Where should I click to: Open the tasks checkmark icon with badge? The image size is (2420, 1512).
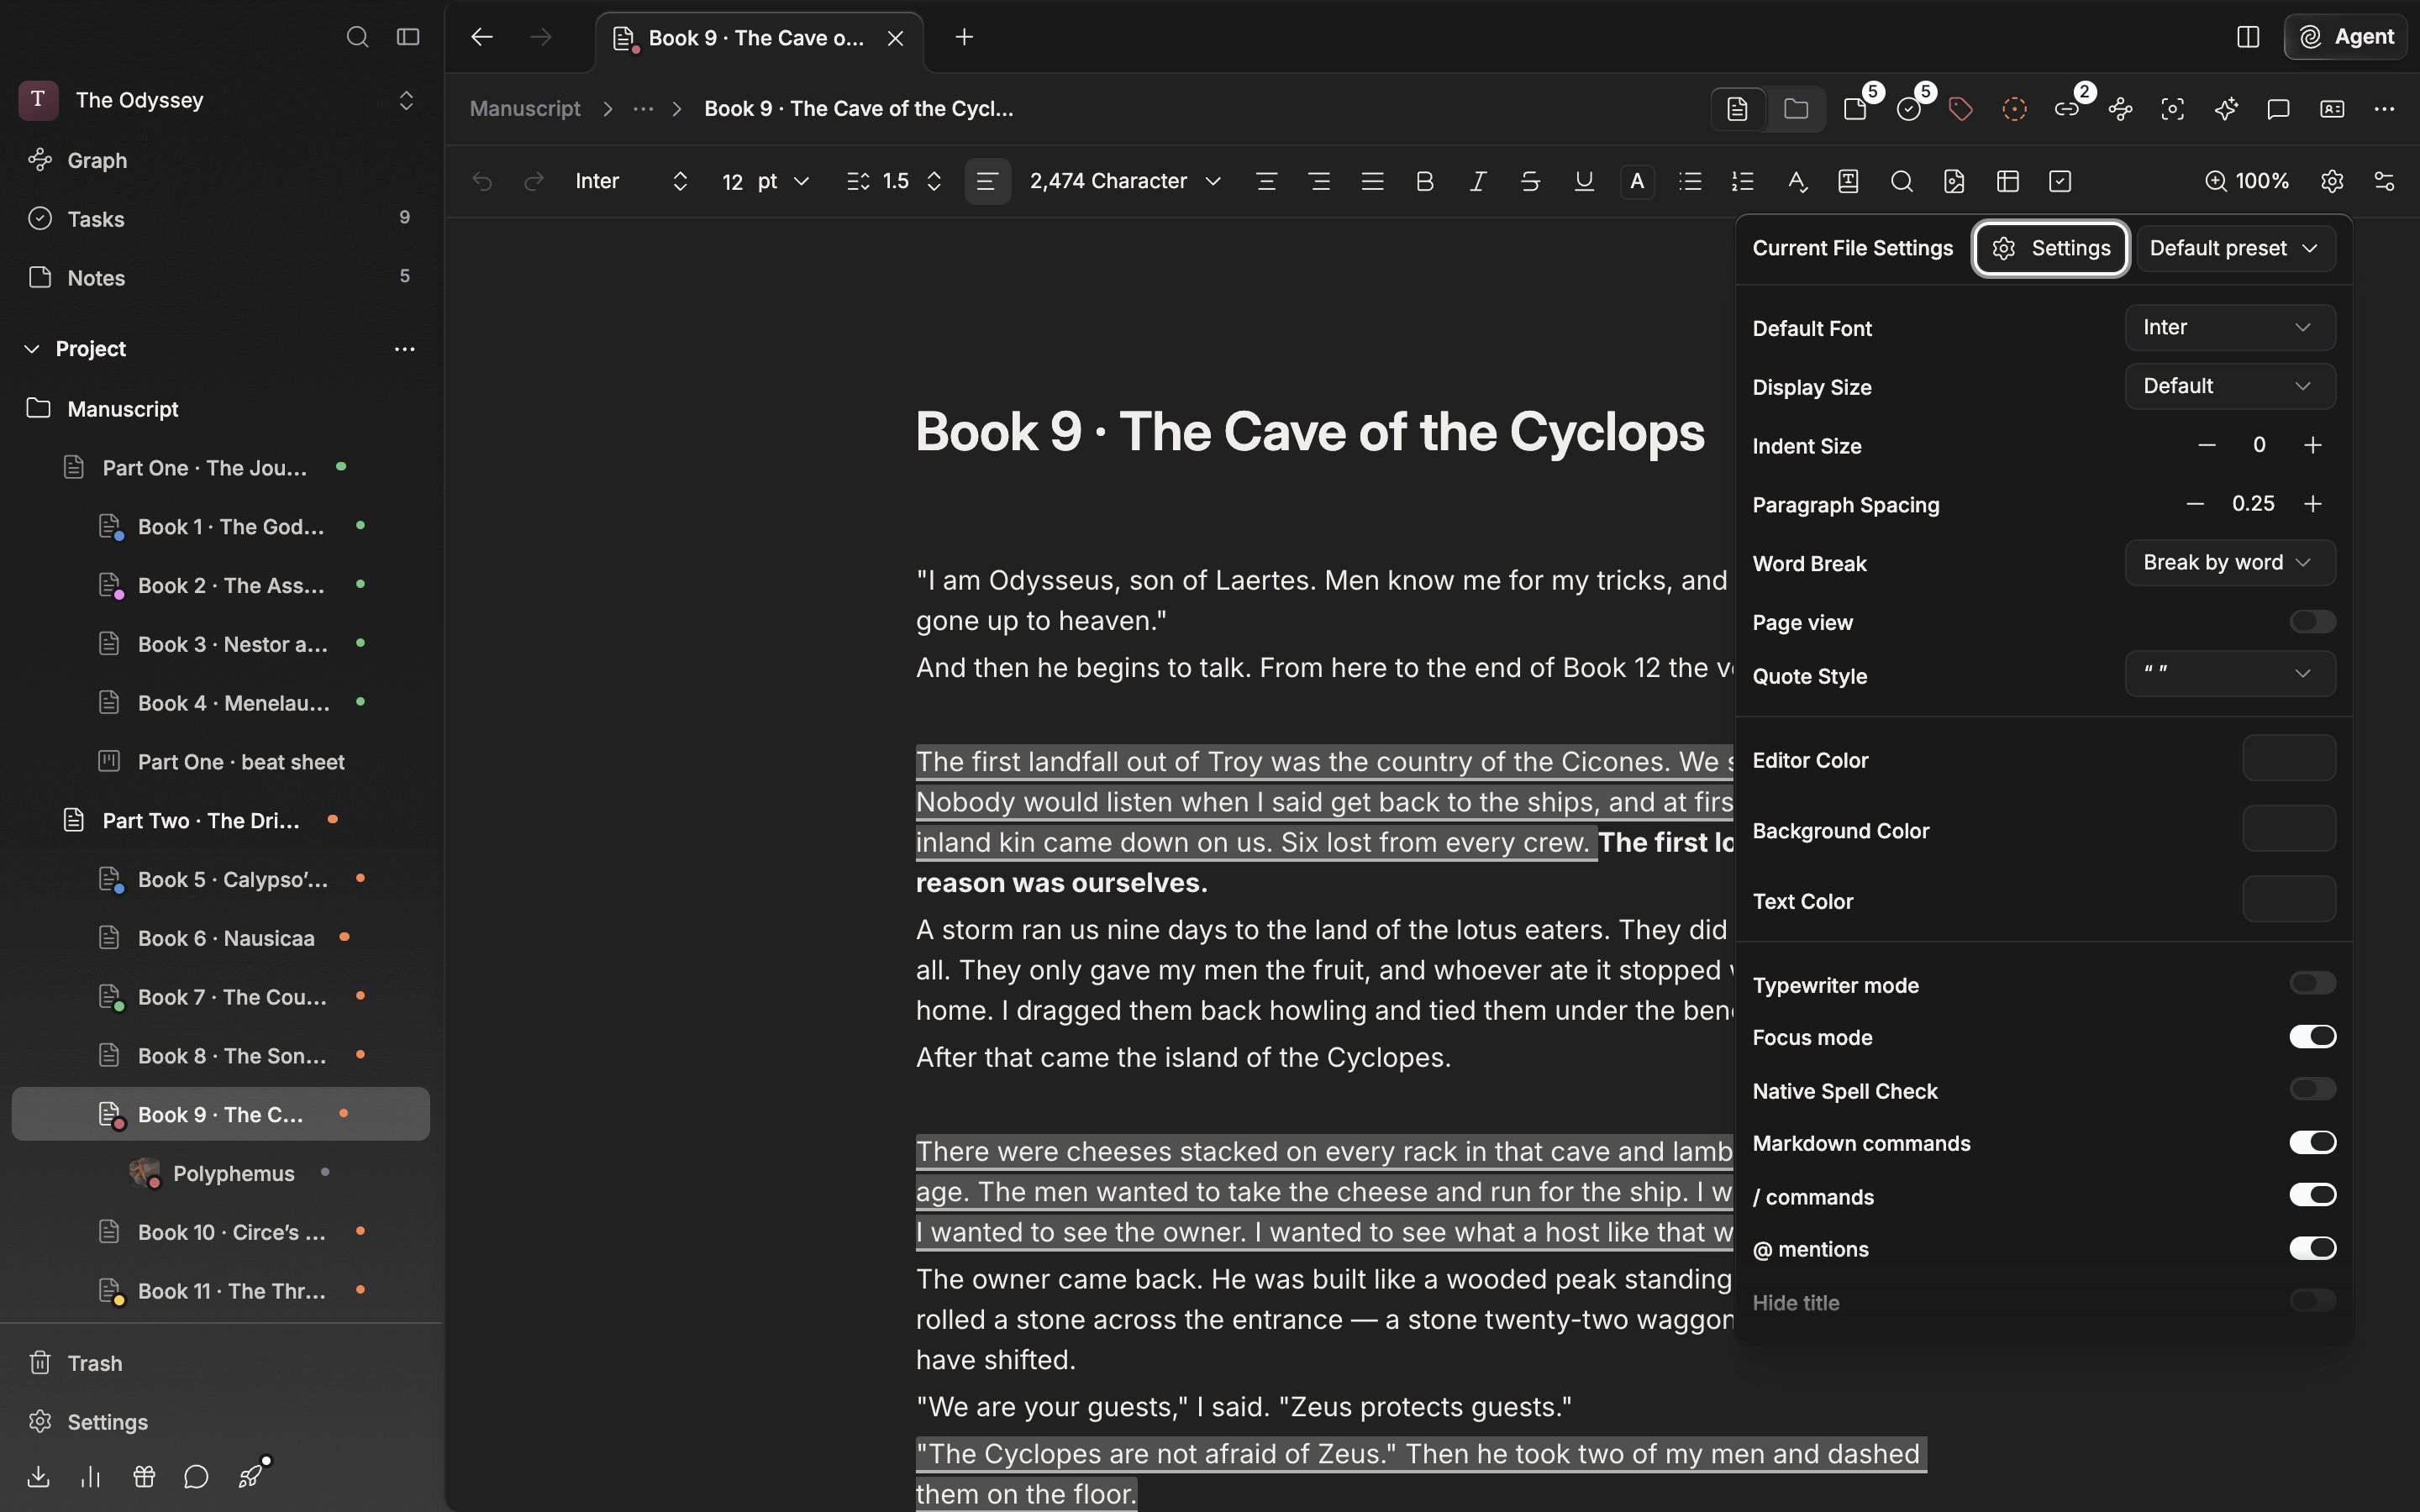[x=1909, y=108]
